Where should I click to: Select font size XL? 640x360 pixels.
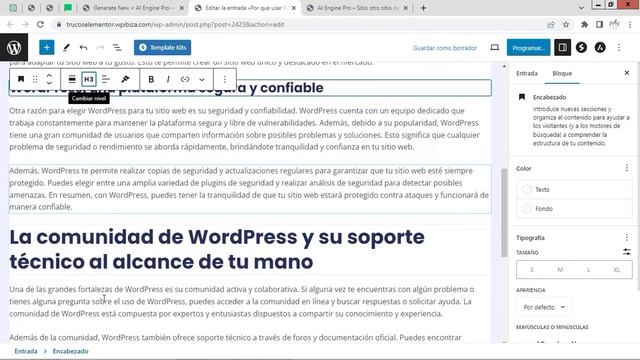pyautogui.click(x=617, y=270)
